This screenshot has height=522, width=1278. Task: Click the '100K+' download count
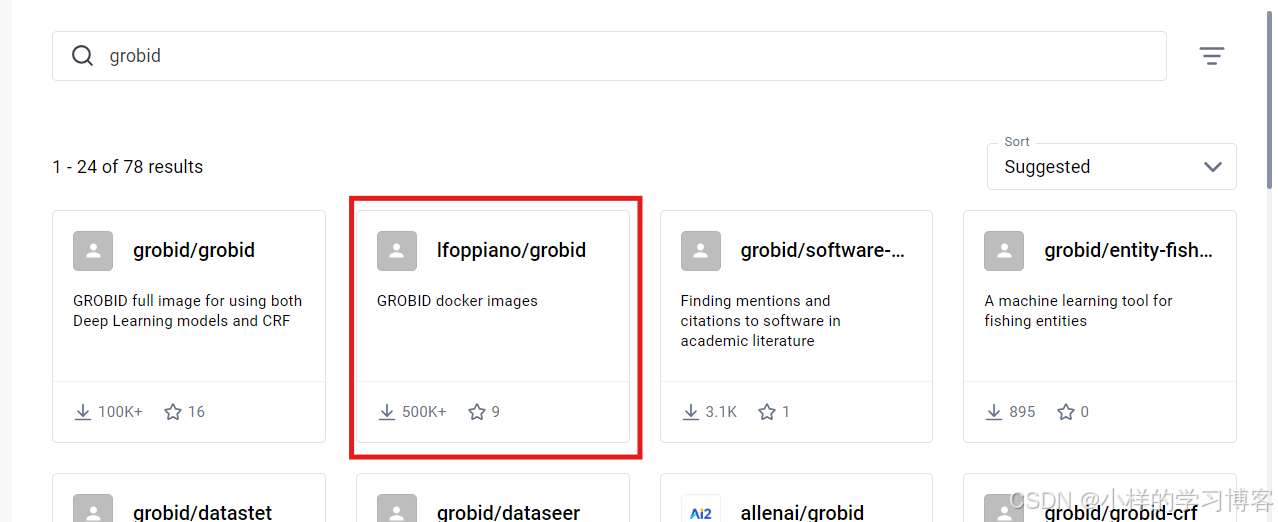120,412
